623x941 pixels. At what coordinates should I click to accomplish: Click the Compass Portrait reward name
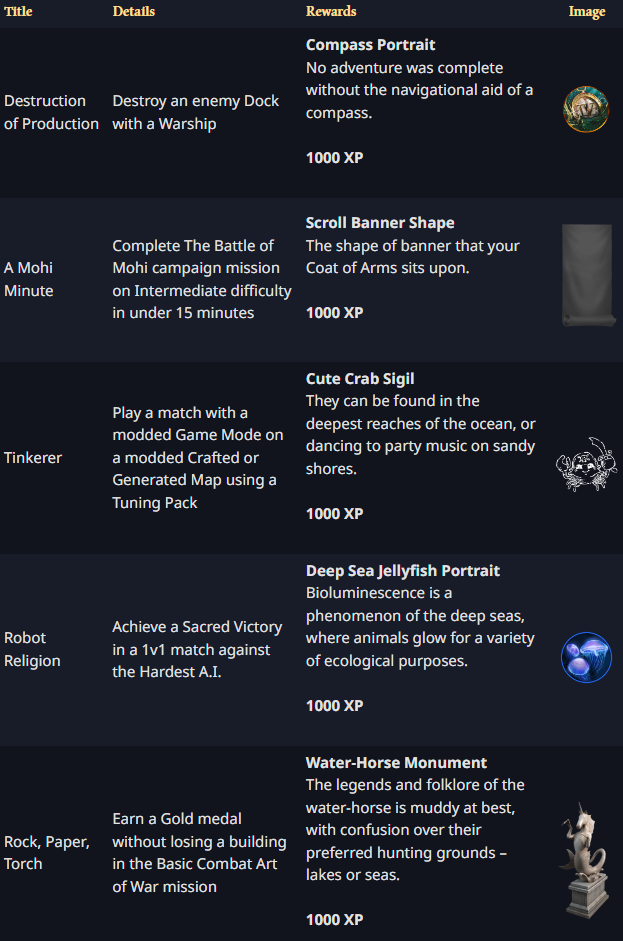click(x=370, y=45)
